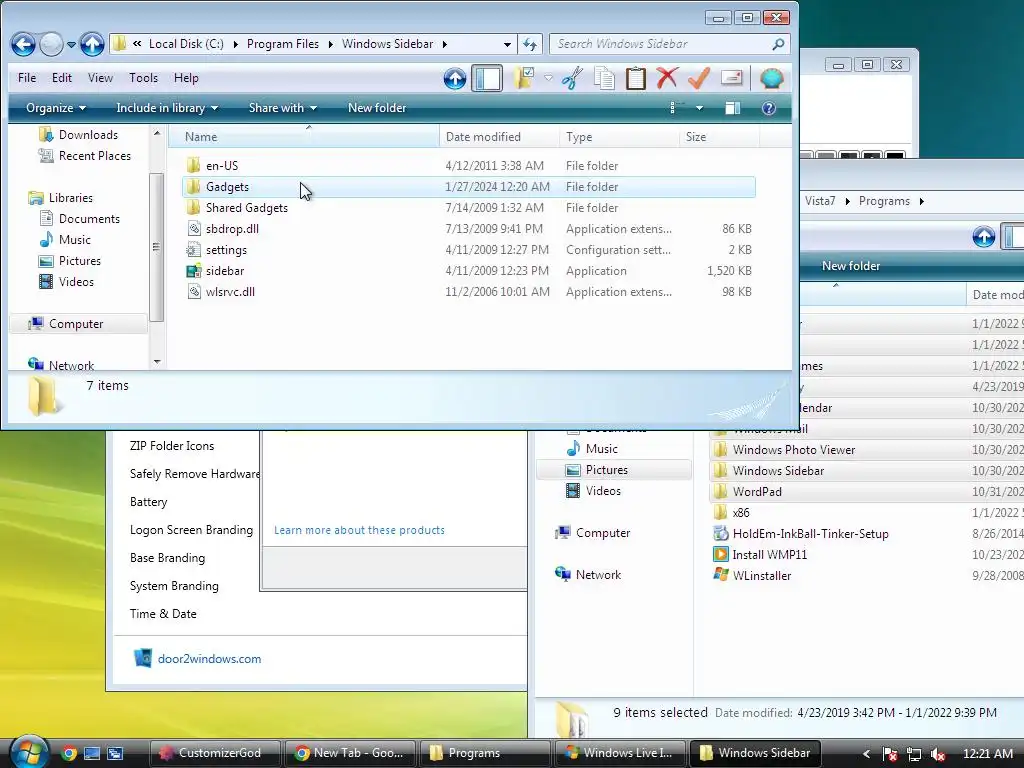Select Computer in the front navigation pane

point(76,324)
